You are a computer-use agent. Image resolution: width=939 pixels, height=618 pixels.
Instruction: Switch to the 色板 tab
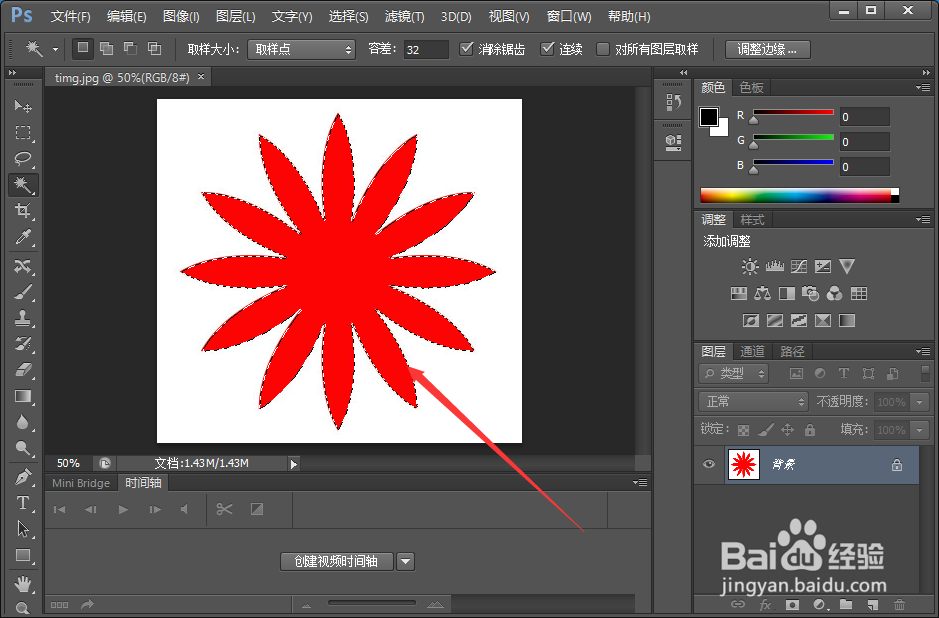[752, 88]
